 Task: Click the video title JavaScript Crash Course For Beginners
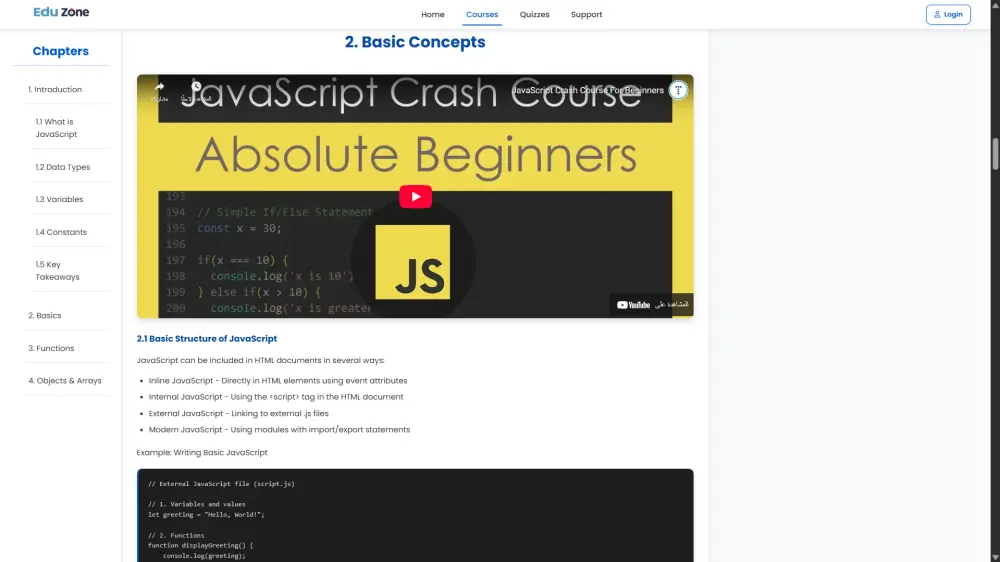coord(587,90)
